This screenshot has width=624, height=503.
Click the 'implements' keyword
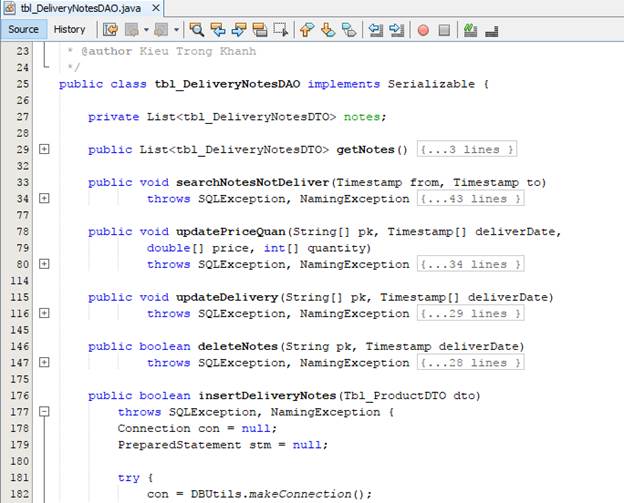344,84
